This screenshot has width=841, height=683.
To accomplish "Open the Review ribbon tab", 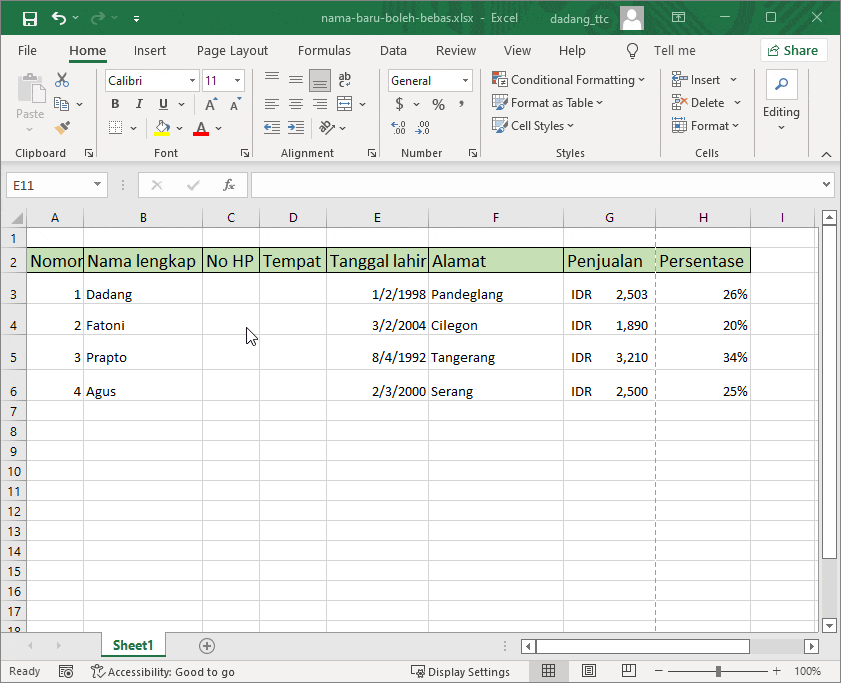I will [x=456, y=50].
